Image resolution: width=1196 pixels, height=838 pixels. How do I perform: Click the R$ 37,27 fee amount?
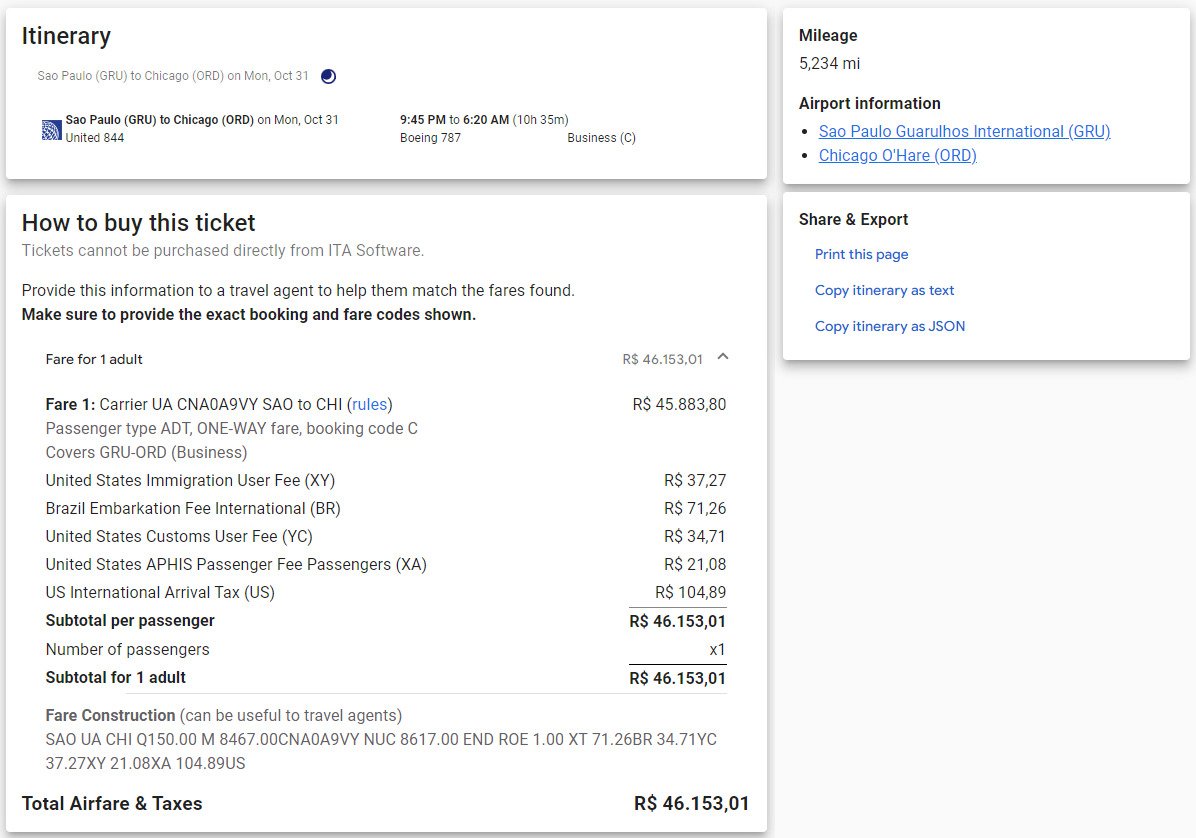[x=695, y=480]
